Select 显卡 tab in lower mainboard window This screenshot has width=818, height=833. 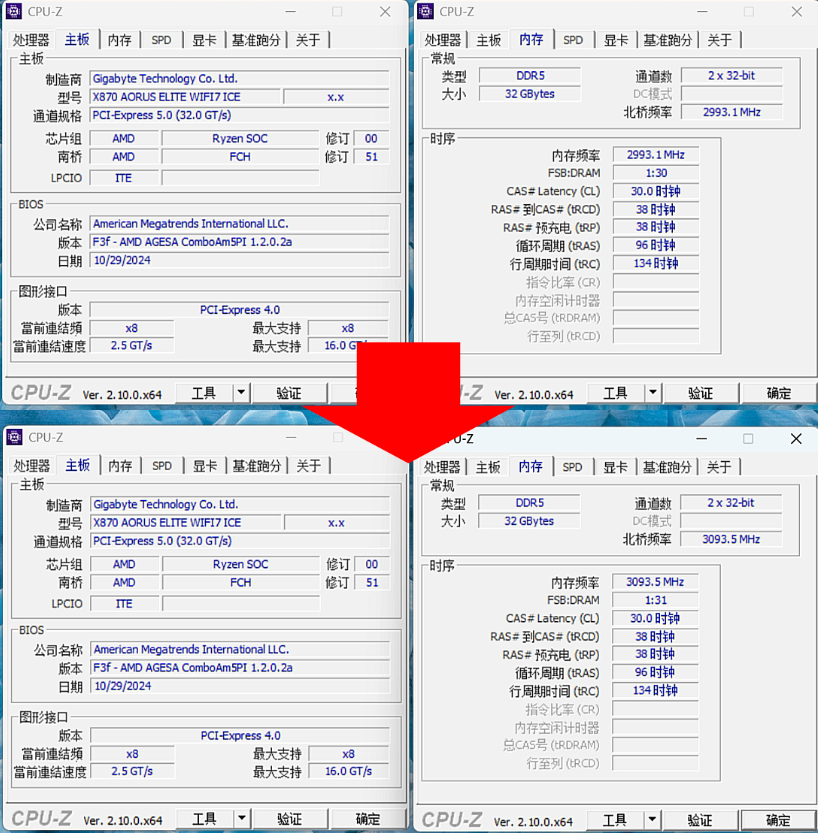click(x=205, y=466)
